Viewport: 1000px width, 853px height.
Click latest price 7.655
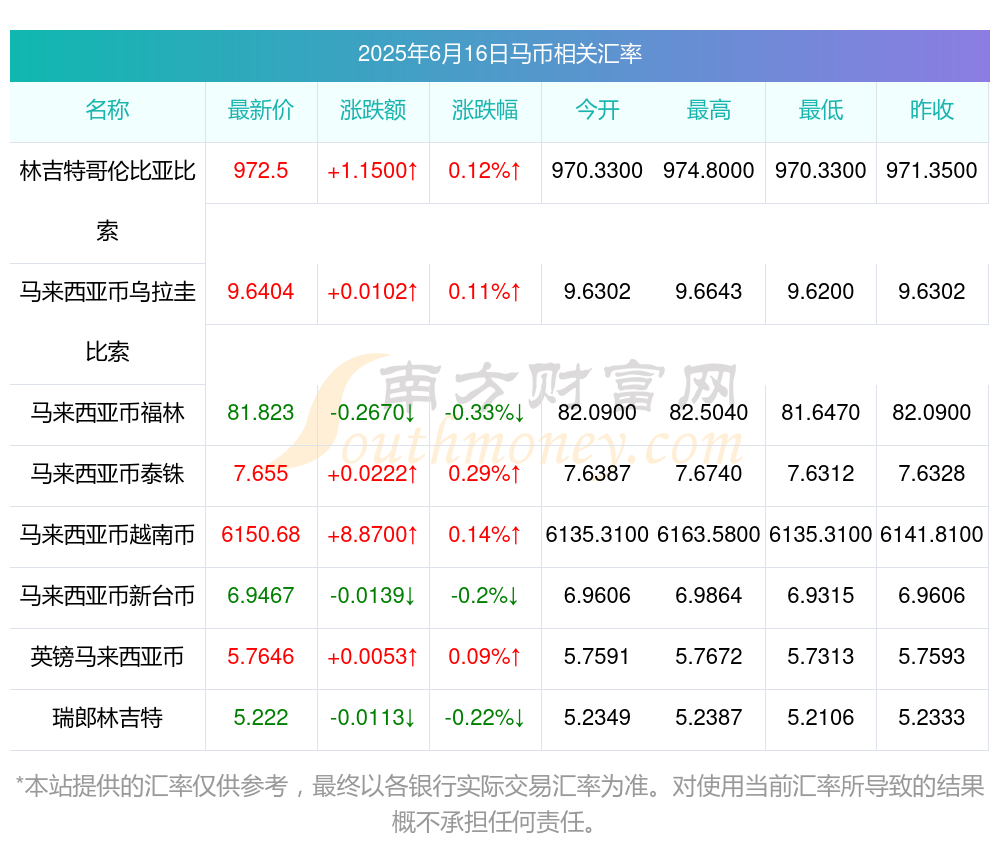(261, 474)
